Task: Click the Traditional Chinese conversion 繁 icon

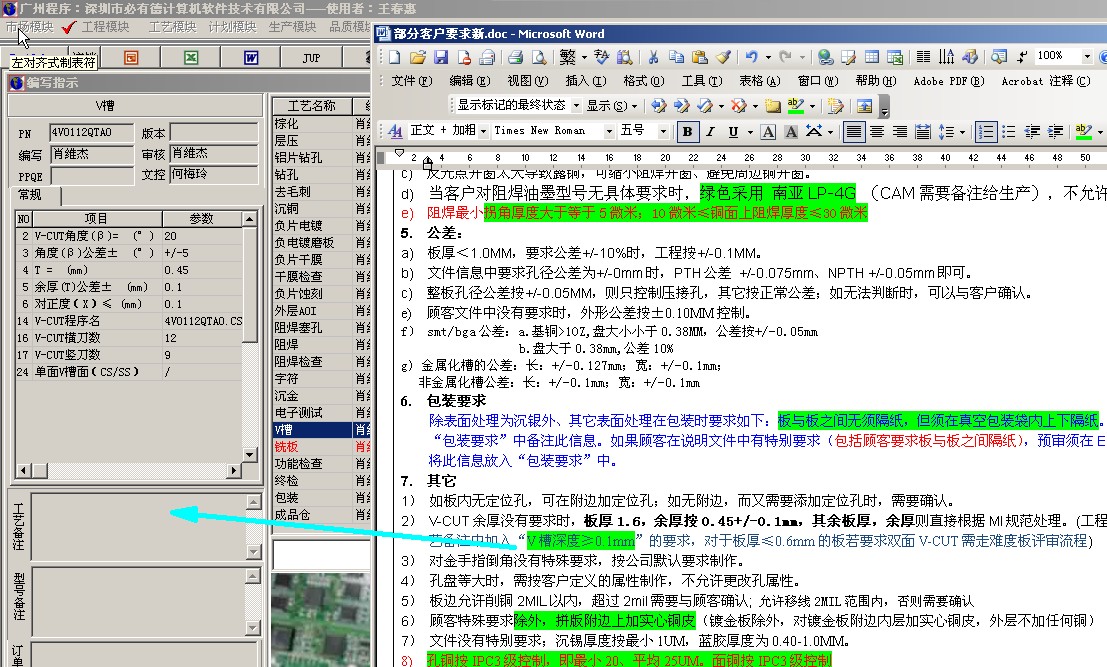Action: (x=568, y=56)
